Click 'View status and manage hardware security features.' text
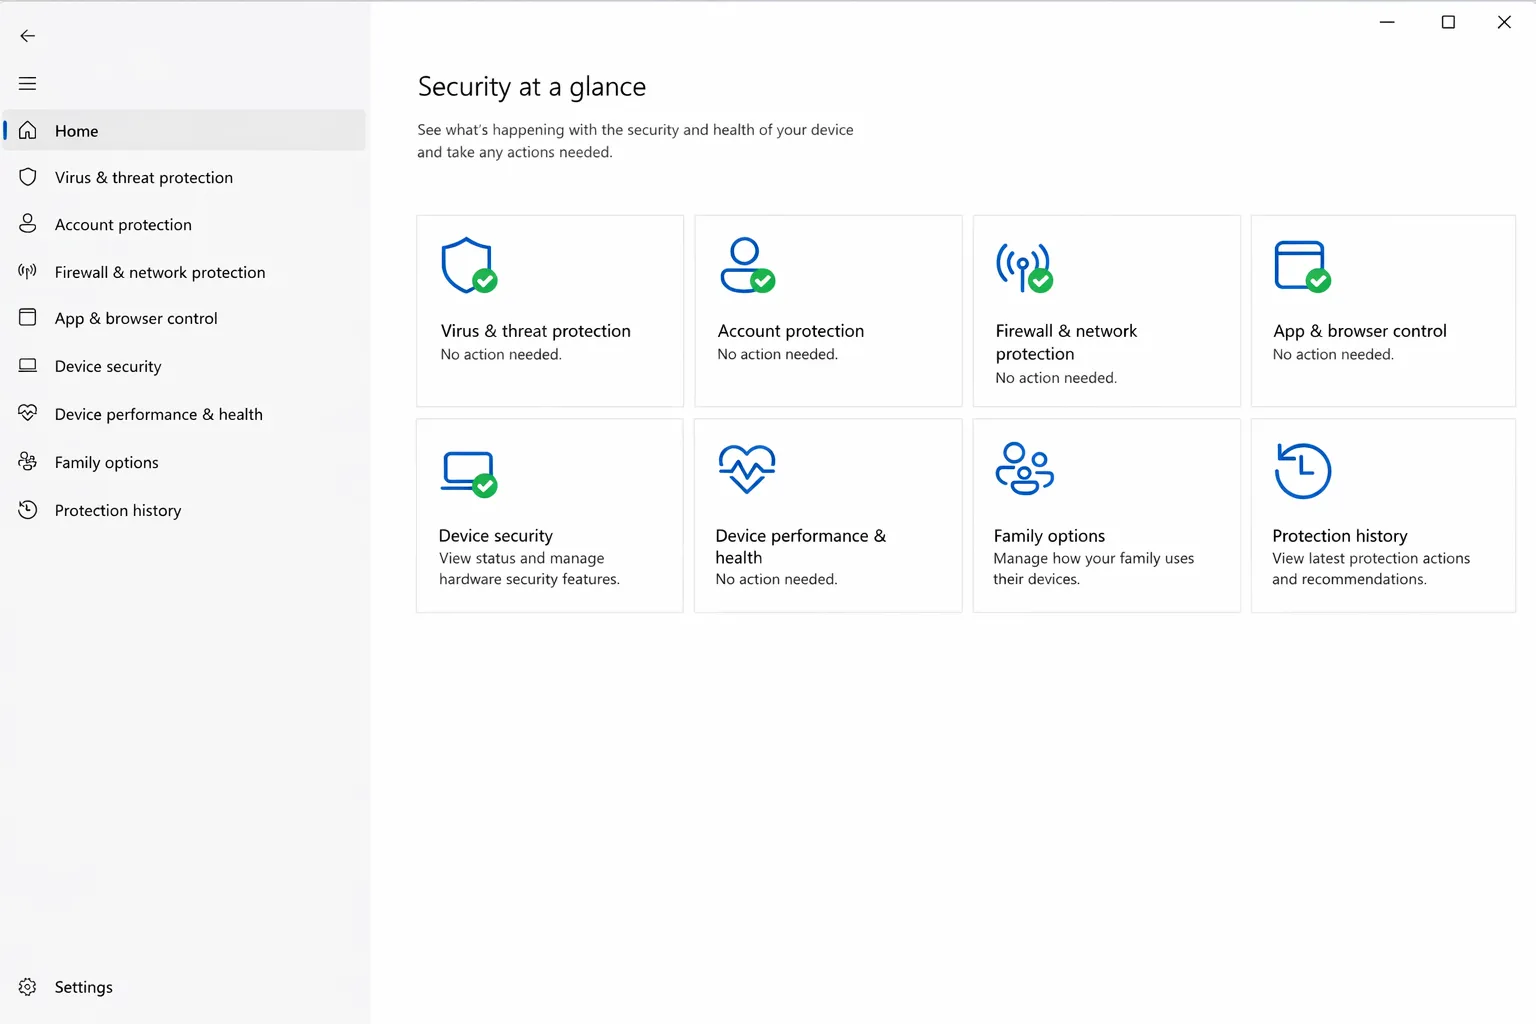Image resolution: width=1536 pixels, height=1024 pixels. pyautogui.click(x=529, y=569)
